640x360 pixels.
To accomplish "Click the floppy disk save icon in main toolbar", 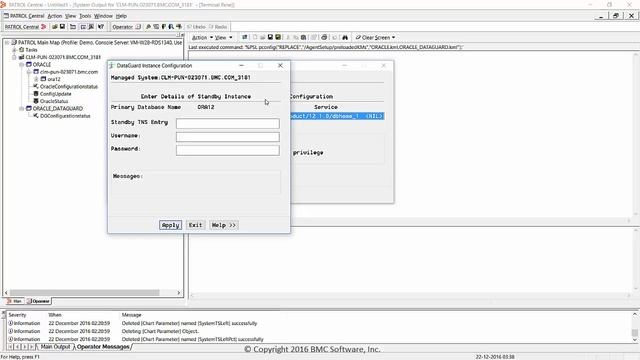I will [62, 27].
